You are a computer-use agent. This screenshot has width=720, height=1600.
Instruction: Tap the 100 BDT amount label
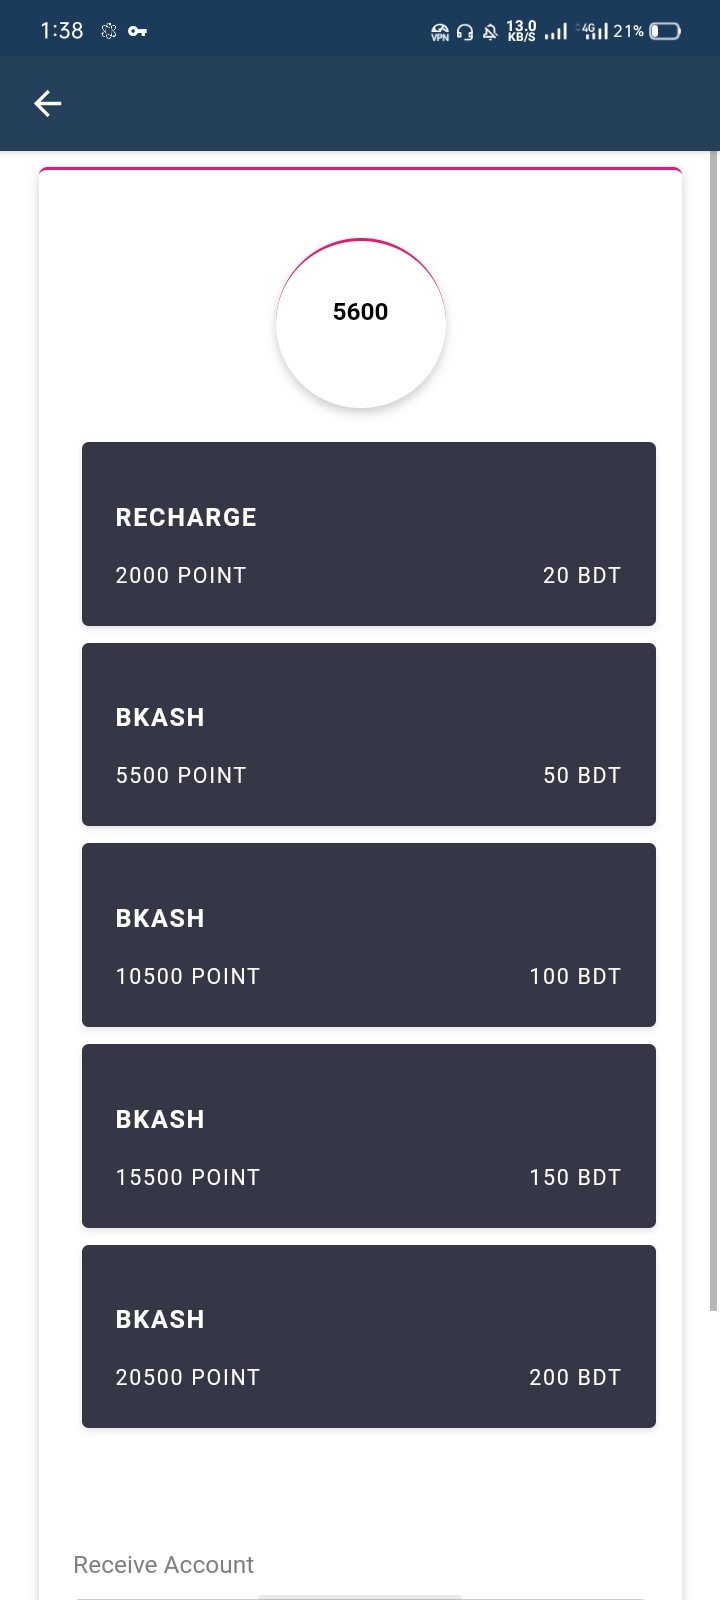click(x=575, y=976)
